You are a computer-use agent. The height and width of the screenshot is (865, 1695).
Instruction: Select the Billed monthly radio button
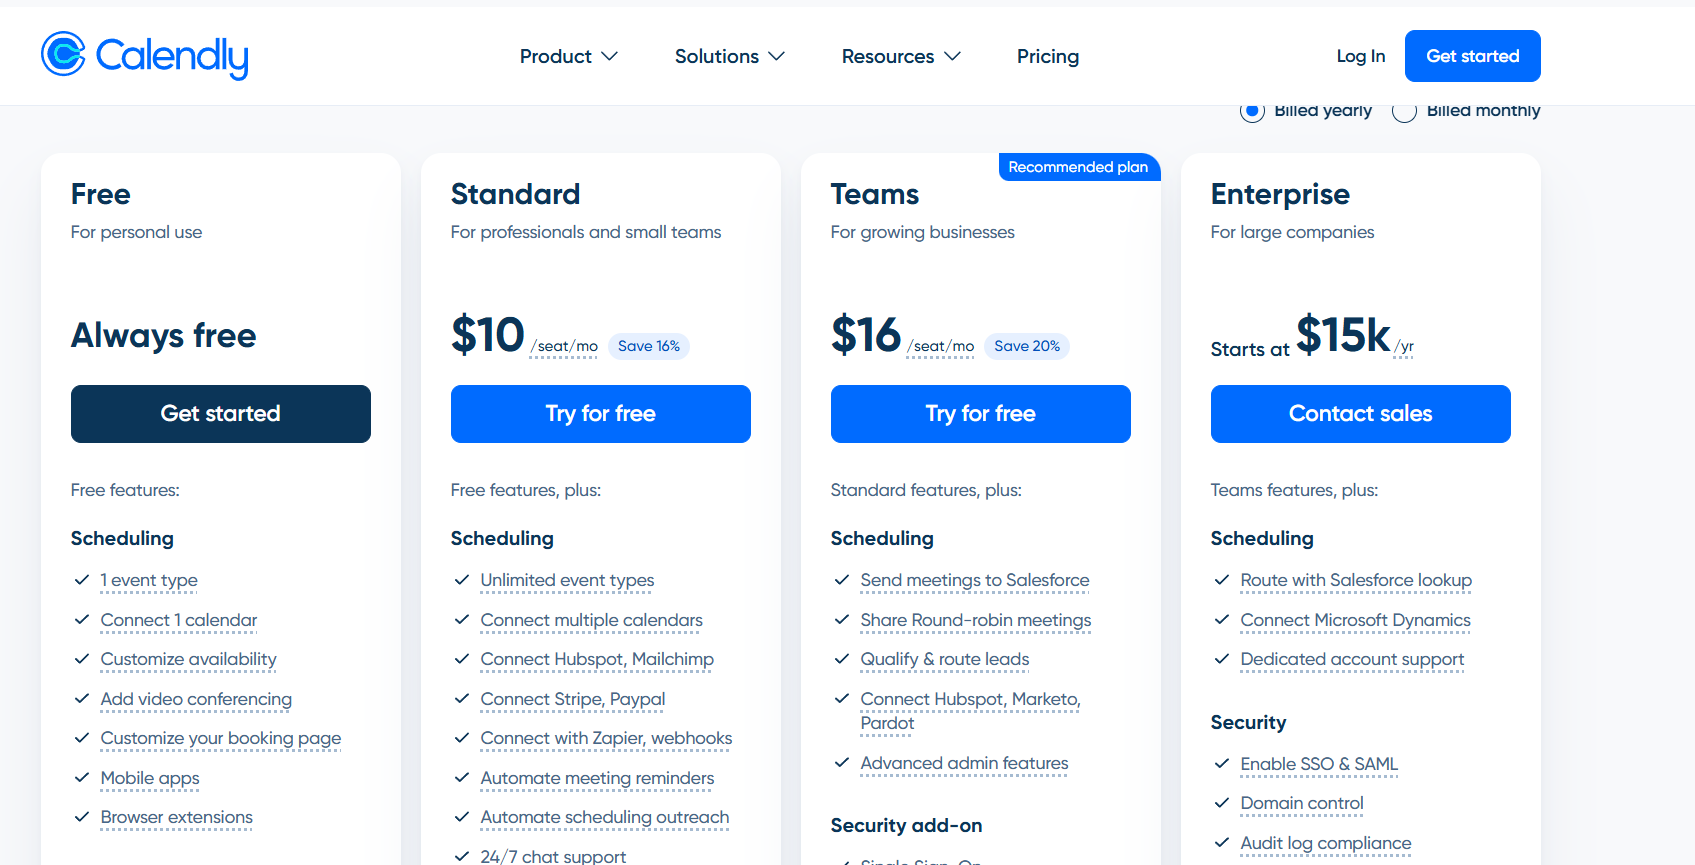(1404, 111)
